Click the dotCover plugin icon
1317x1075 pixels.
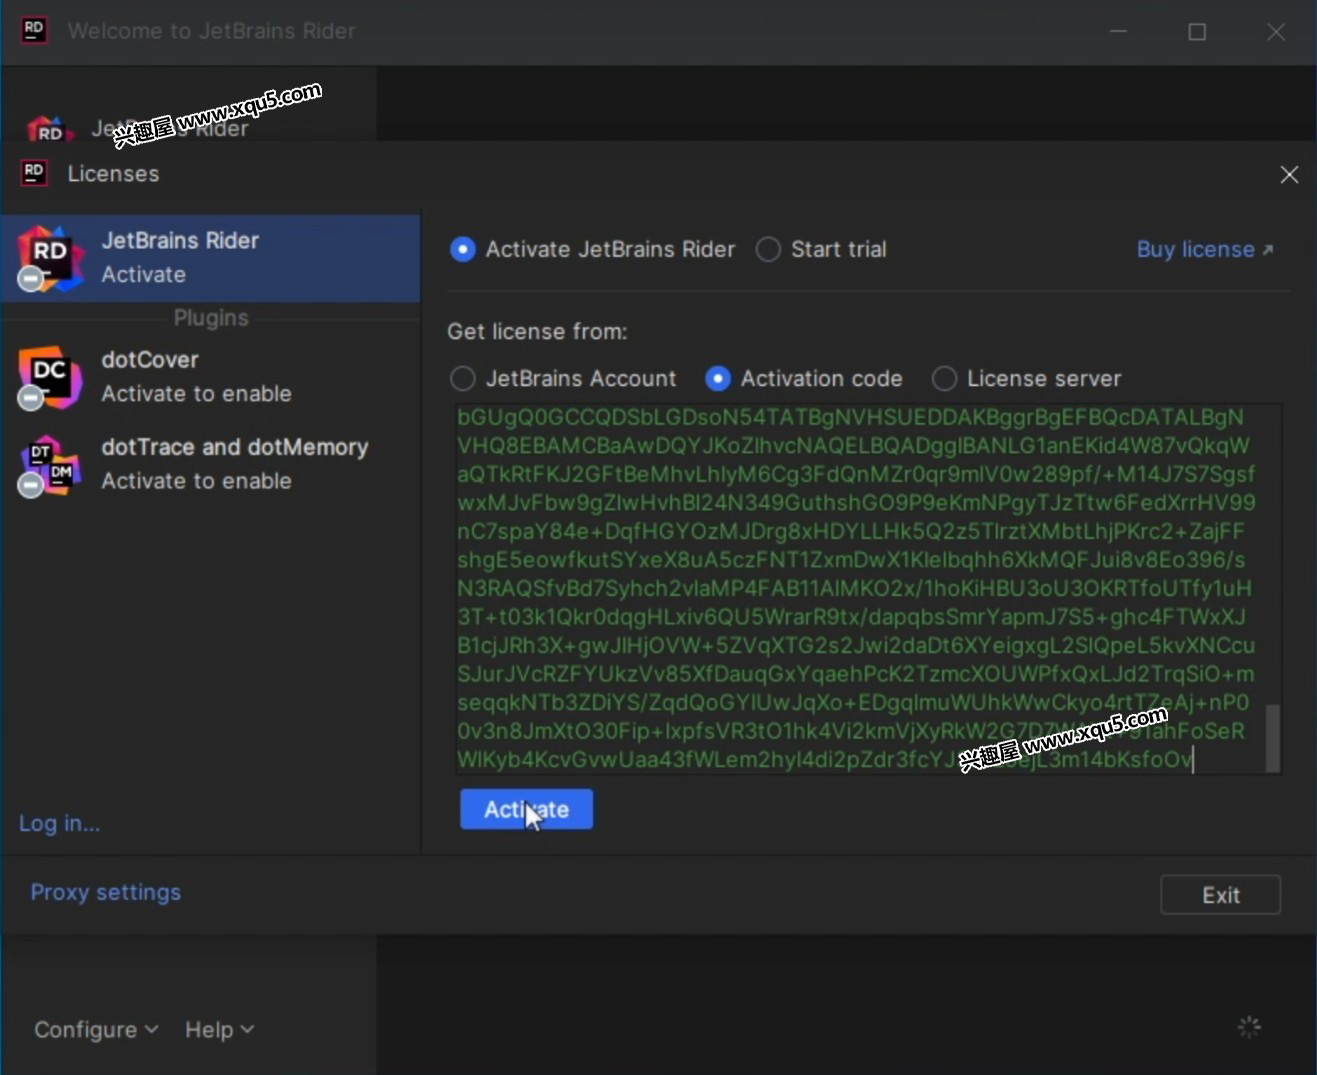click(49, 377)
